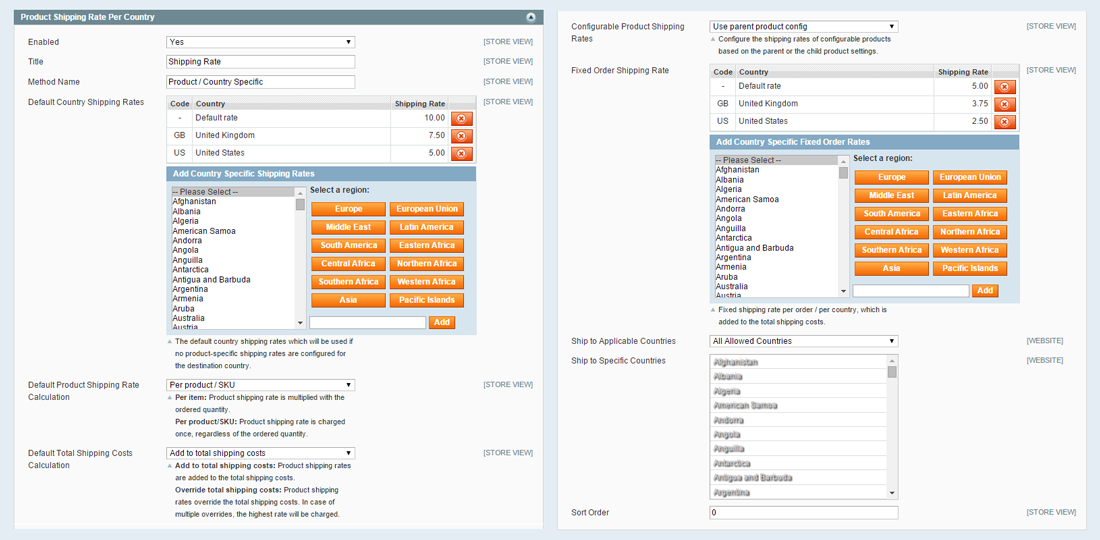Click Add button under fixed order rates
The width and height of the screenshot is (1100, 540).
pos(985,291)
